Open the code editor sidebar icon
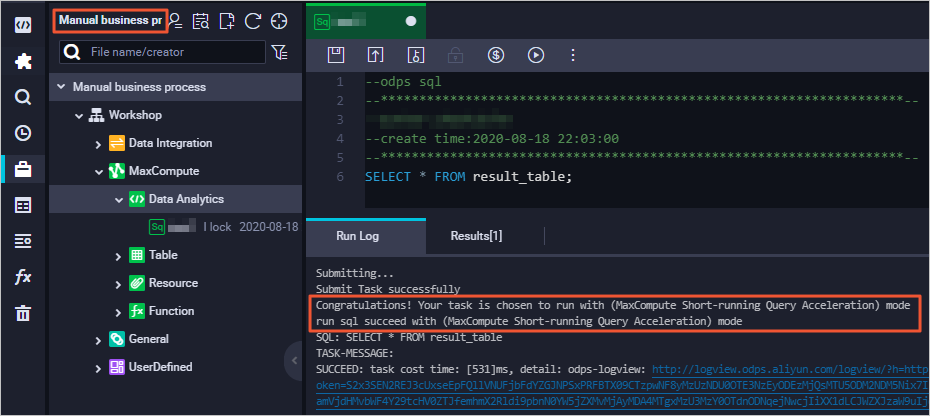The width and height of the screenshot is (930, 416). tap(23, 26)
